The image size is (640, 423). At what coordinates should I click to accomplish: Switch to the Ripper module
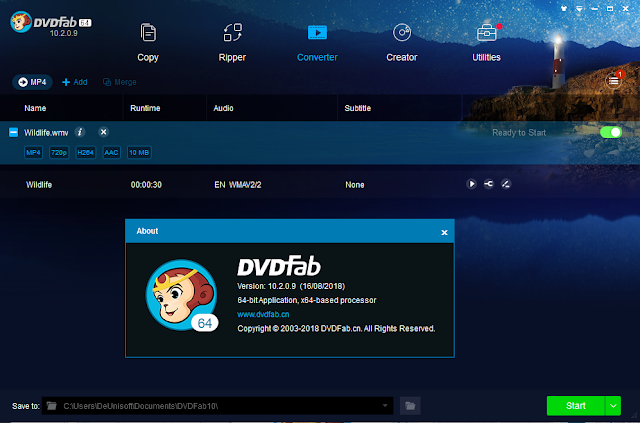coord(232,43)
